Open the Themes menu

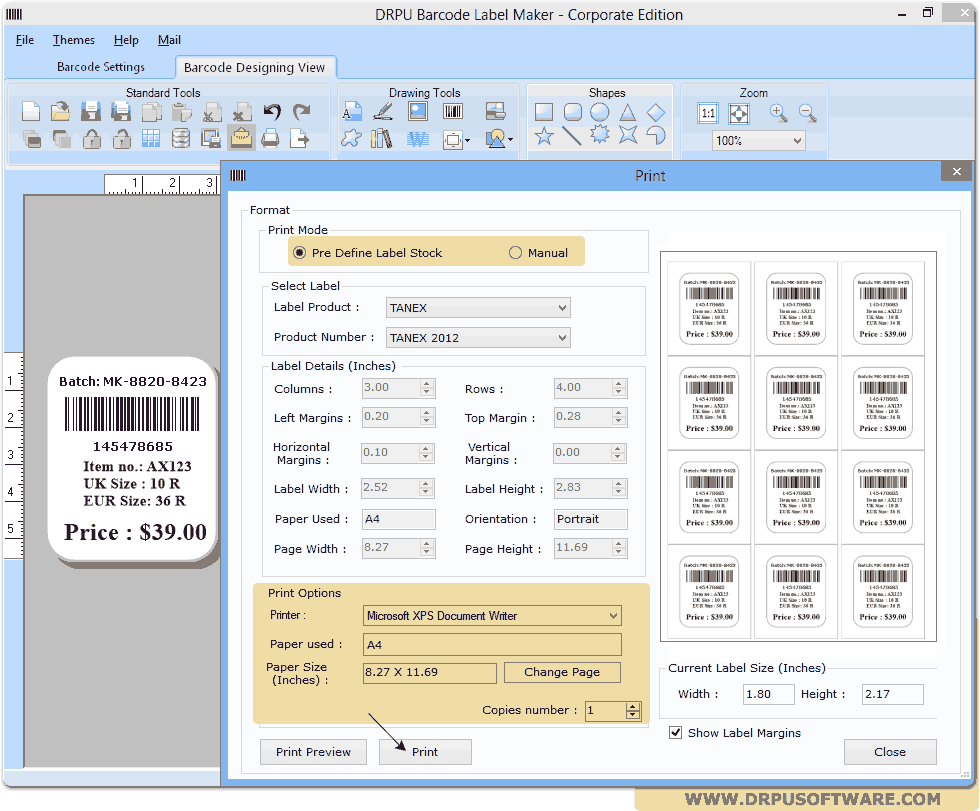click(x=73, y=40)
